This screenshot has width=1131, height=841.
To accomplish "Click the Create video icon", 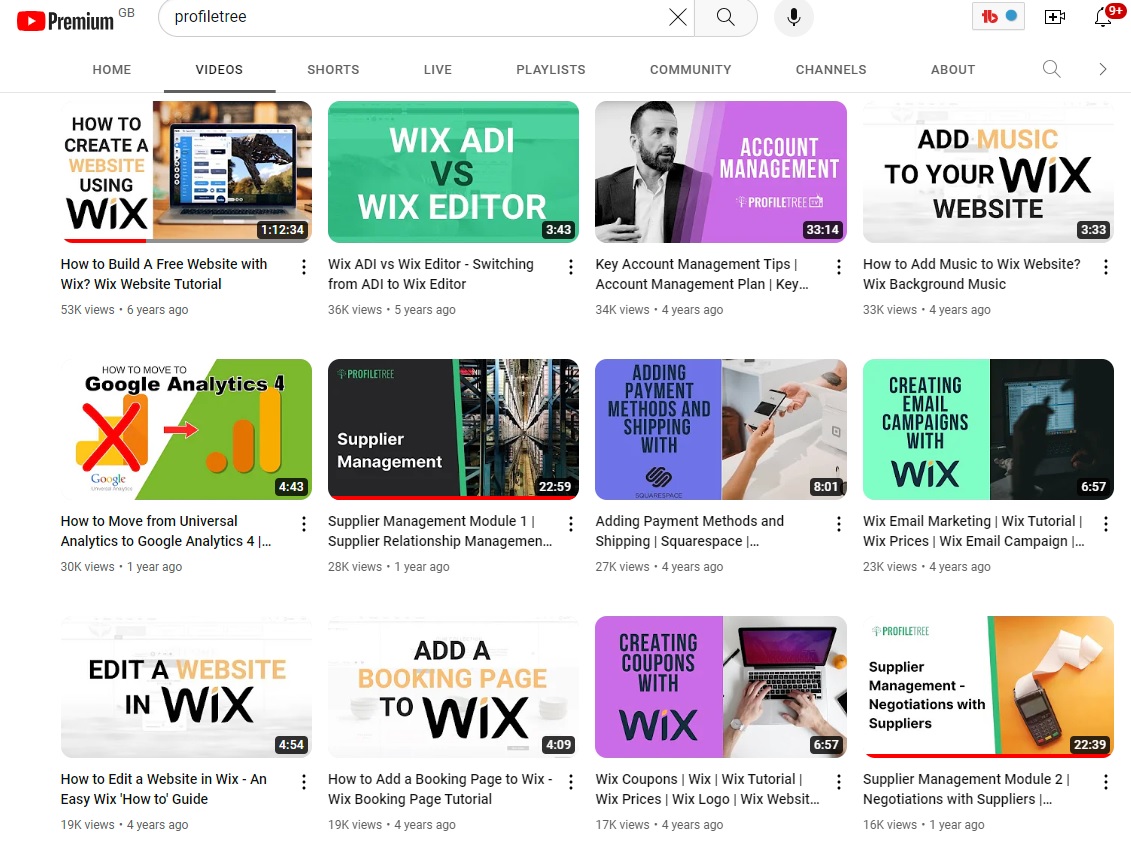I will pos(1055,17).
